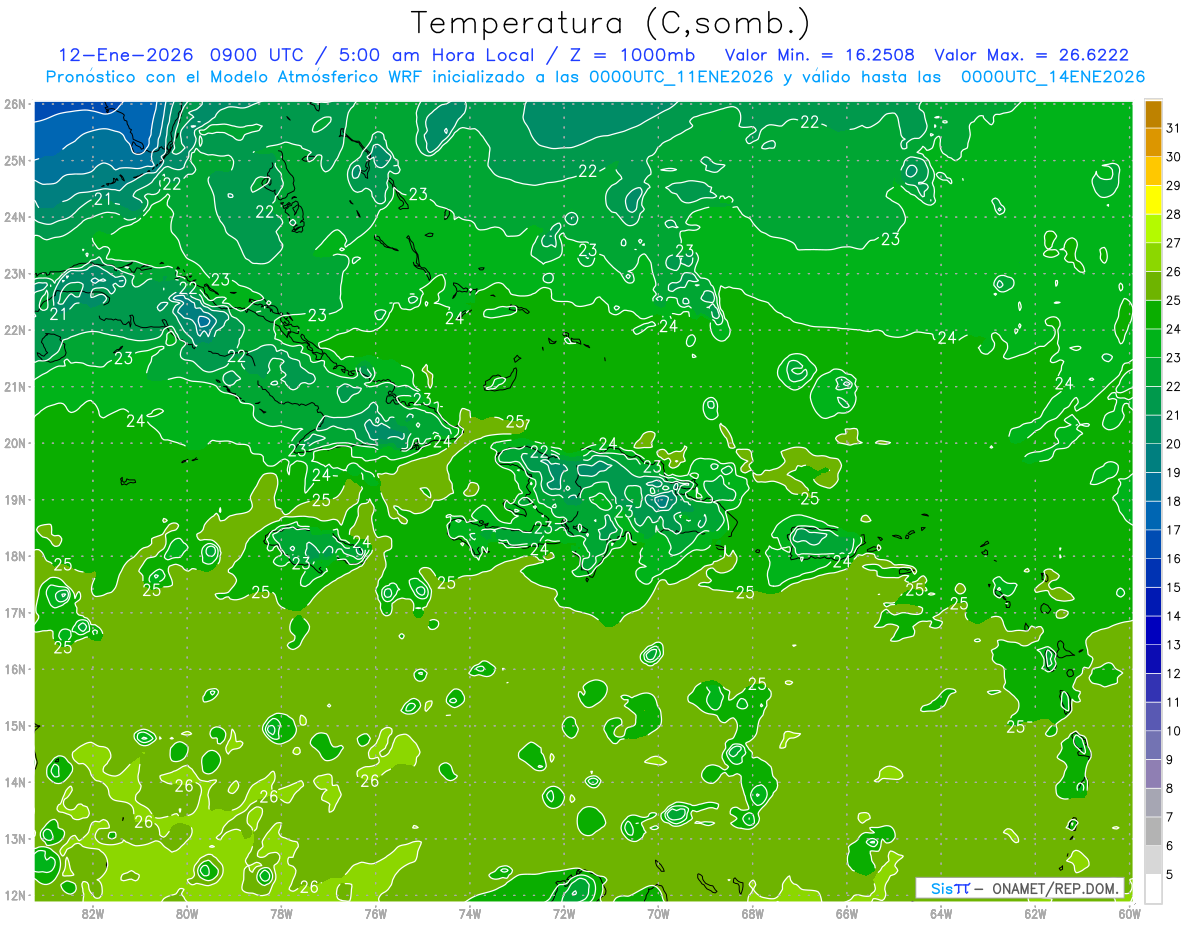The width and height of the screenshot is (1200, 927).
Task: Click the latitude label '24N'
Action: tap(15, 217)
